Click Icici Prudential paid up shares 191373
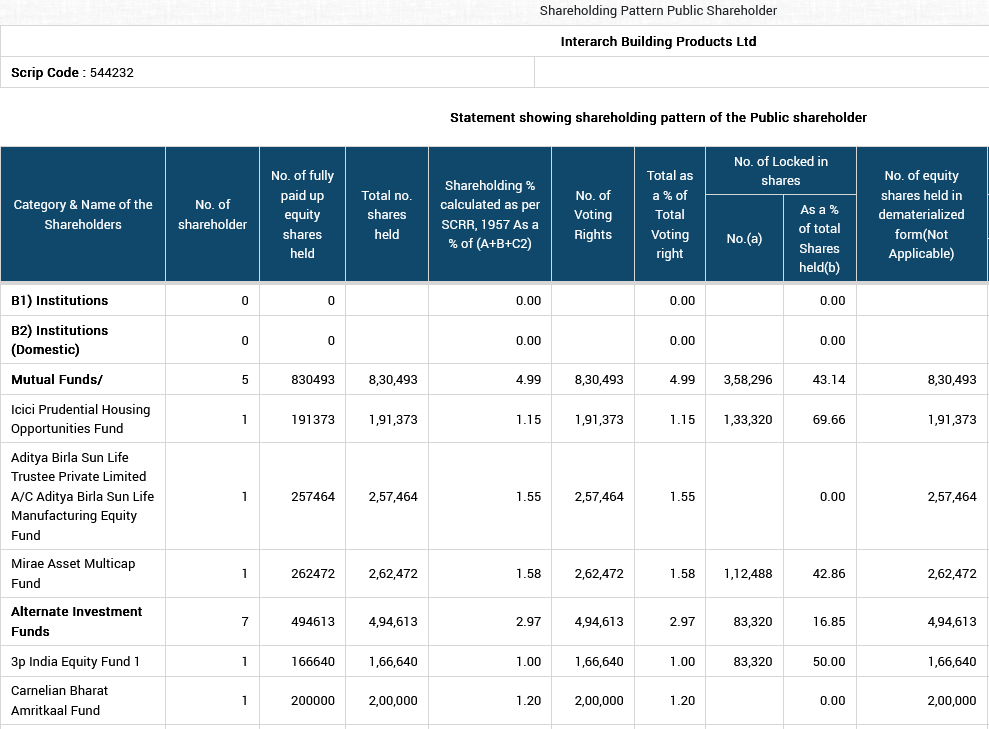The width and height of the screenshot is (989, 729). [313, 419]
